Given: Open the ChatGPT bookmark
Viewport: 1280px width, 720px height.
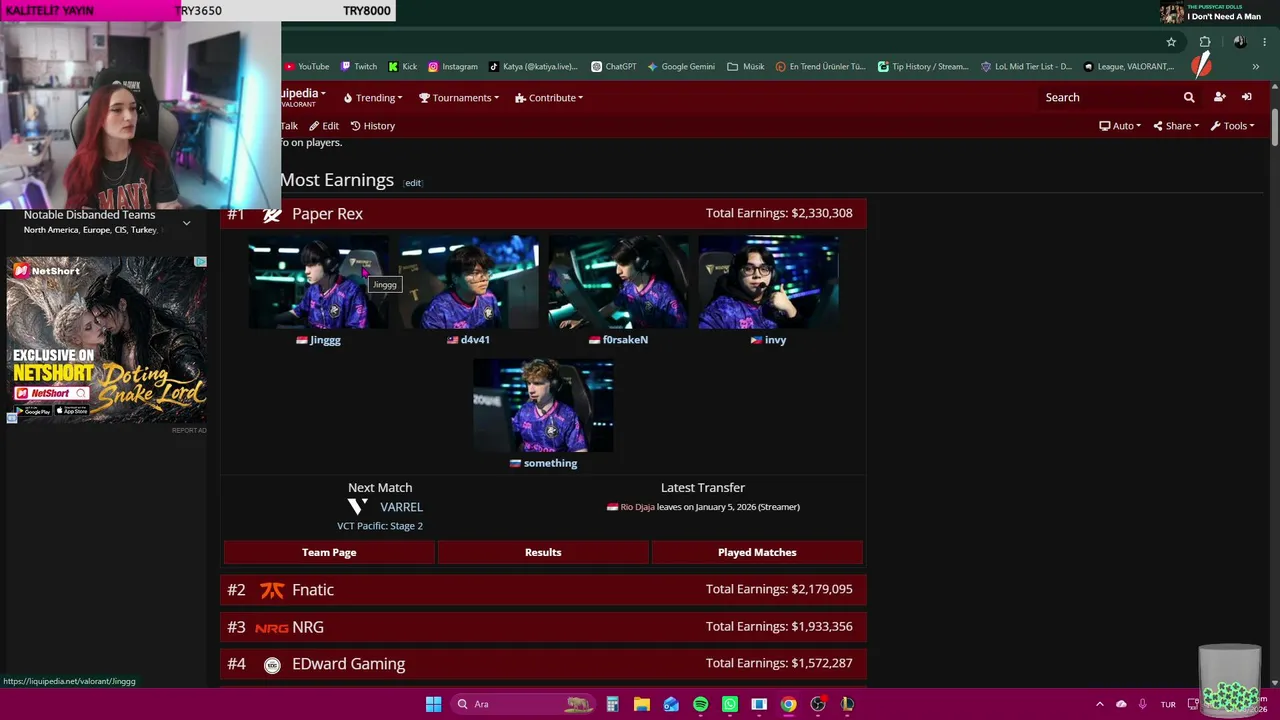Looking at the screenshot, I should [x=614, y=67].
